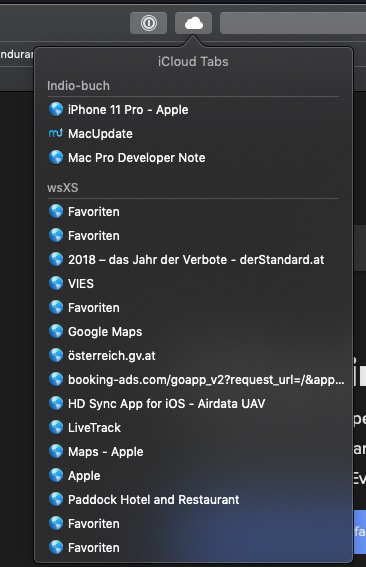Select the wsXS device heading

(x=63, y=188)
